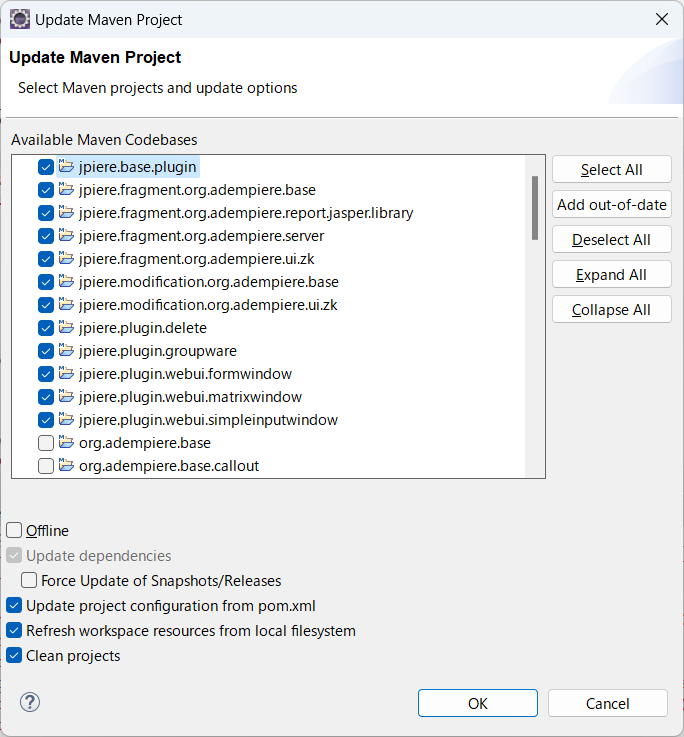
Task: Click the folder icon of jpiere.plugin.delete
Action: (66, 328)
